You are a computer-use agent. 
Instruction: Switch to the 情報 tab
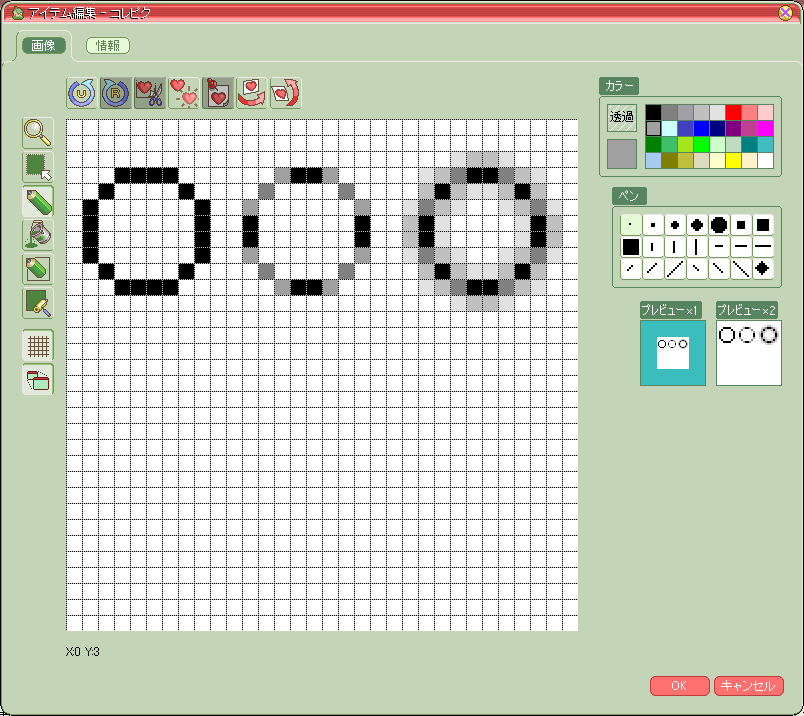pyautogui.click(x=108, y=45)
